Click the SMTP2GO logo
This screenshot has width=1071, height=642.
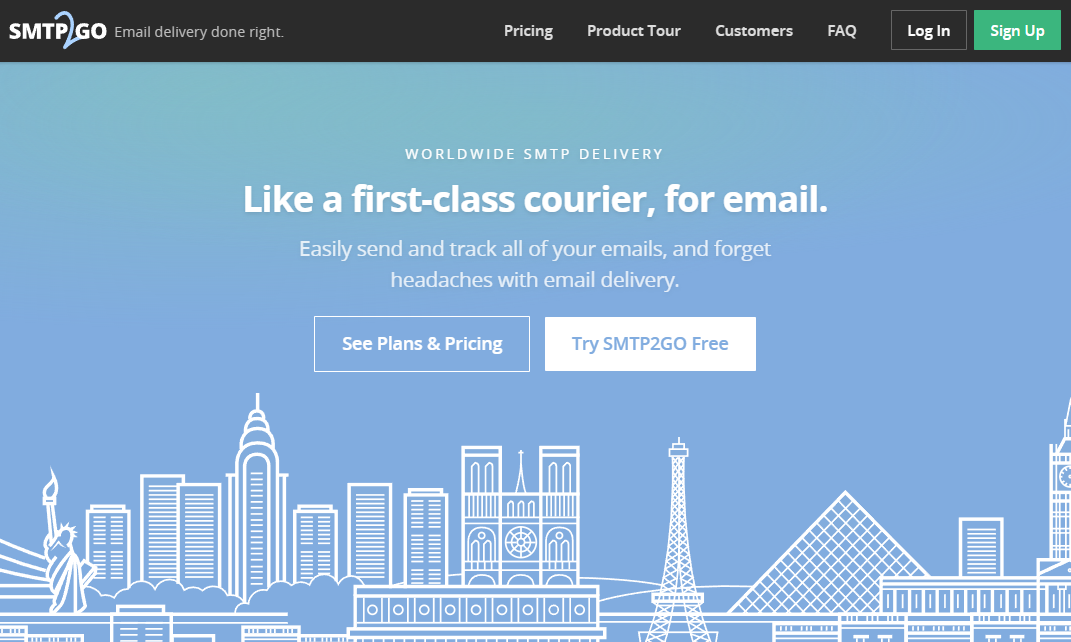[58, 30]
